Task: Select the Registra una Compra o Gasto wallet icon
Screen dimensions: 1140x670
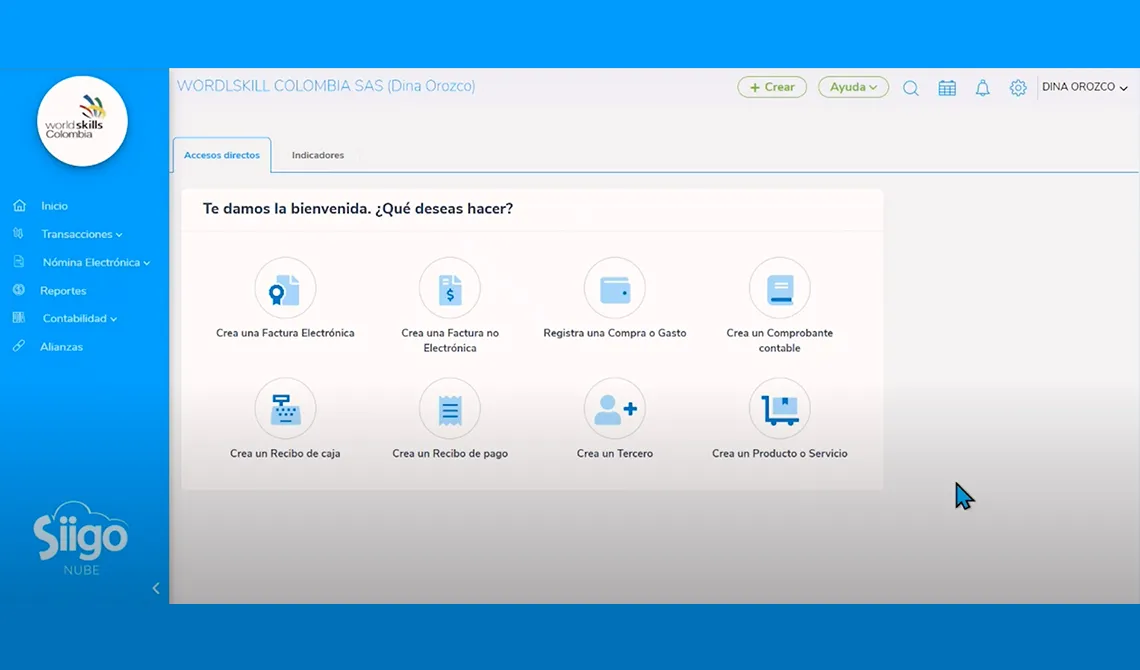Action: pos(615,289)
